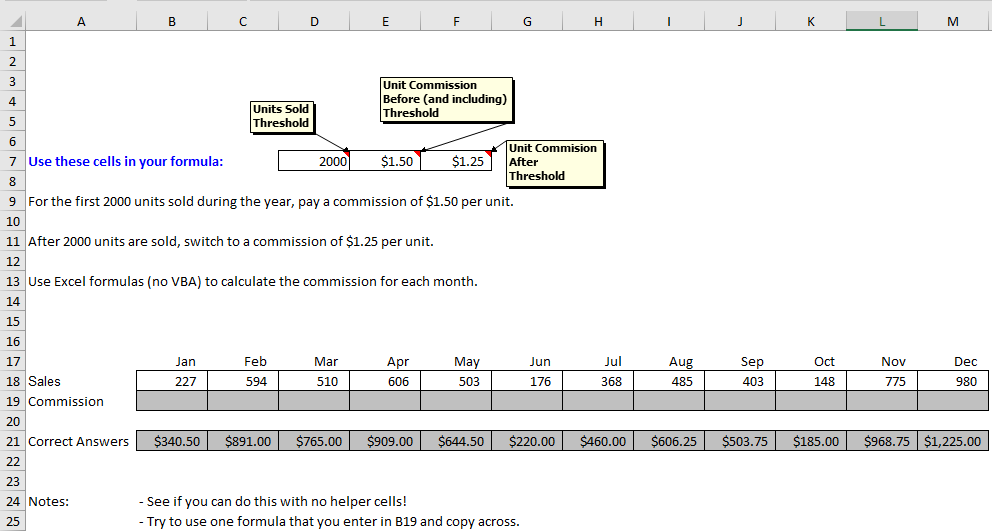
Task: Click correct answer $220.00
Action: click(527, 441)
